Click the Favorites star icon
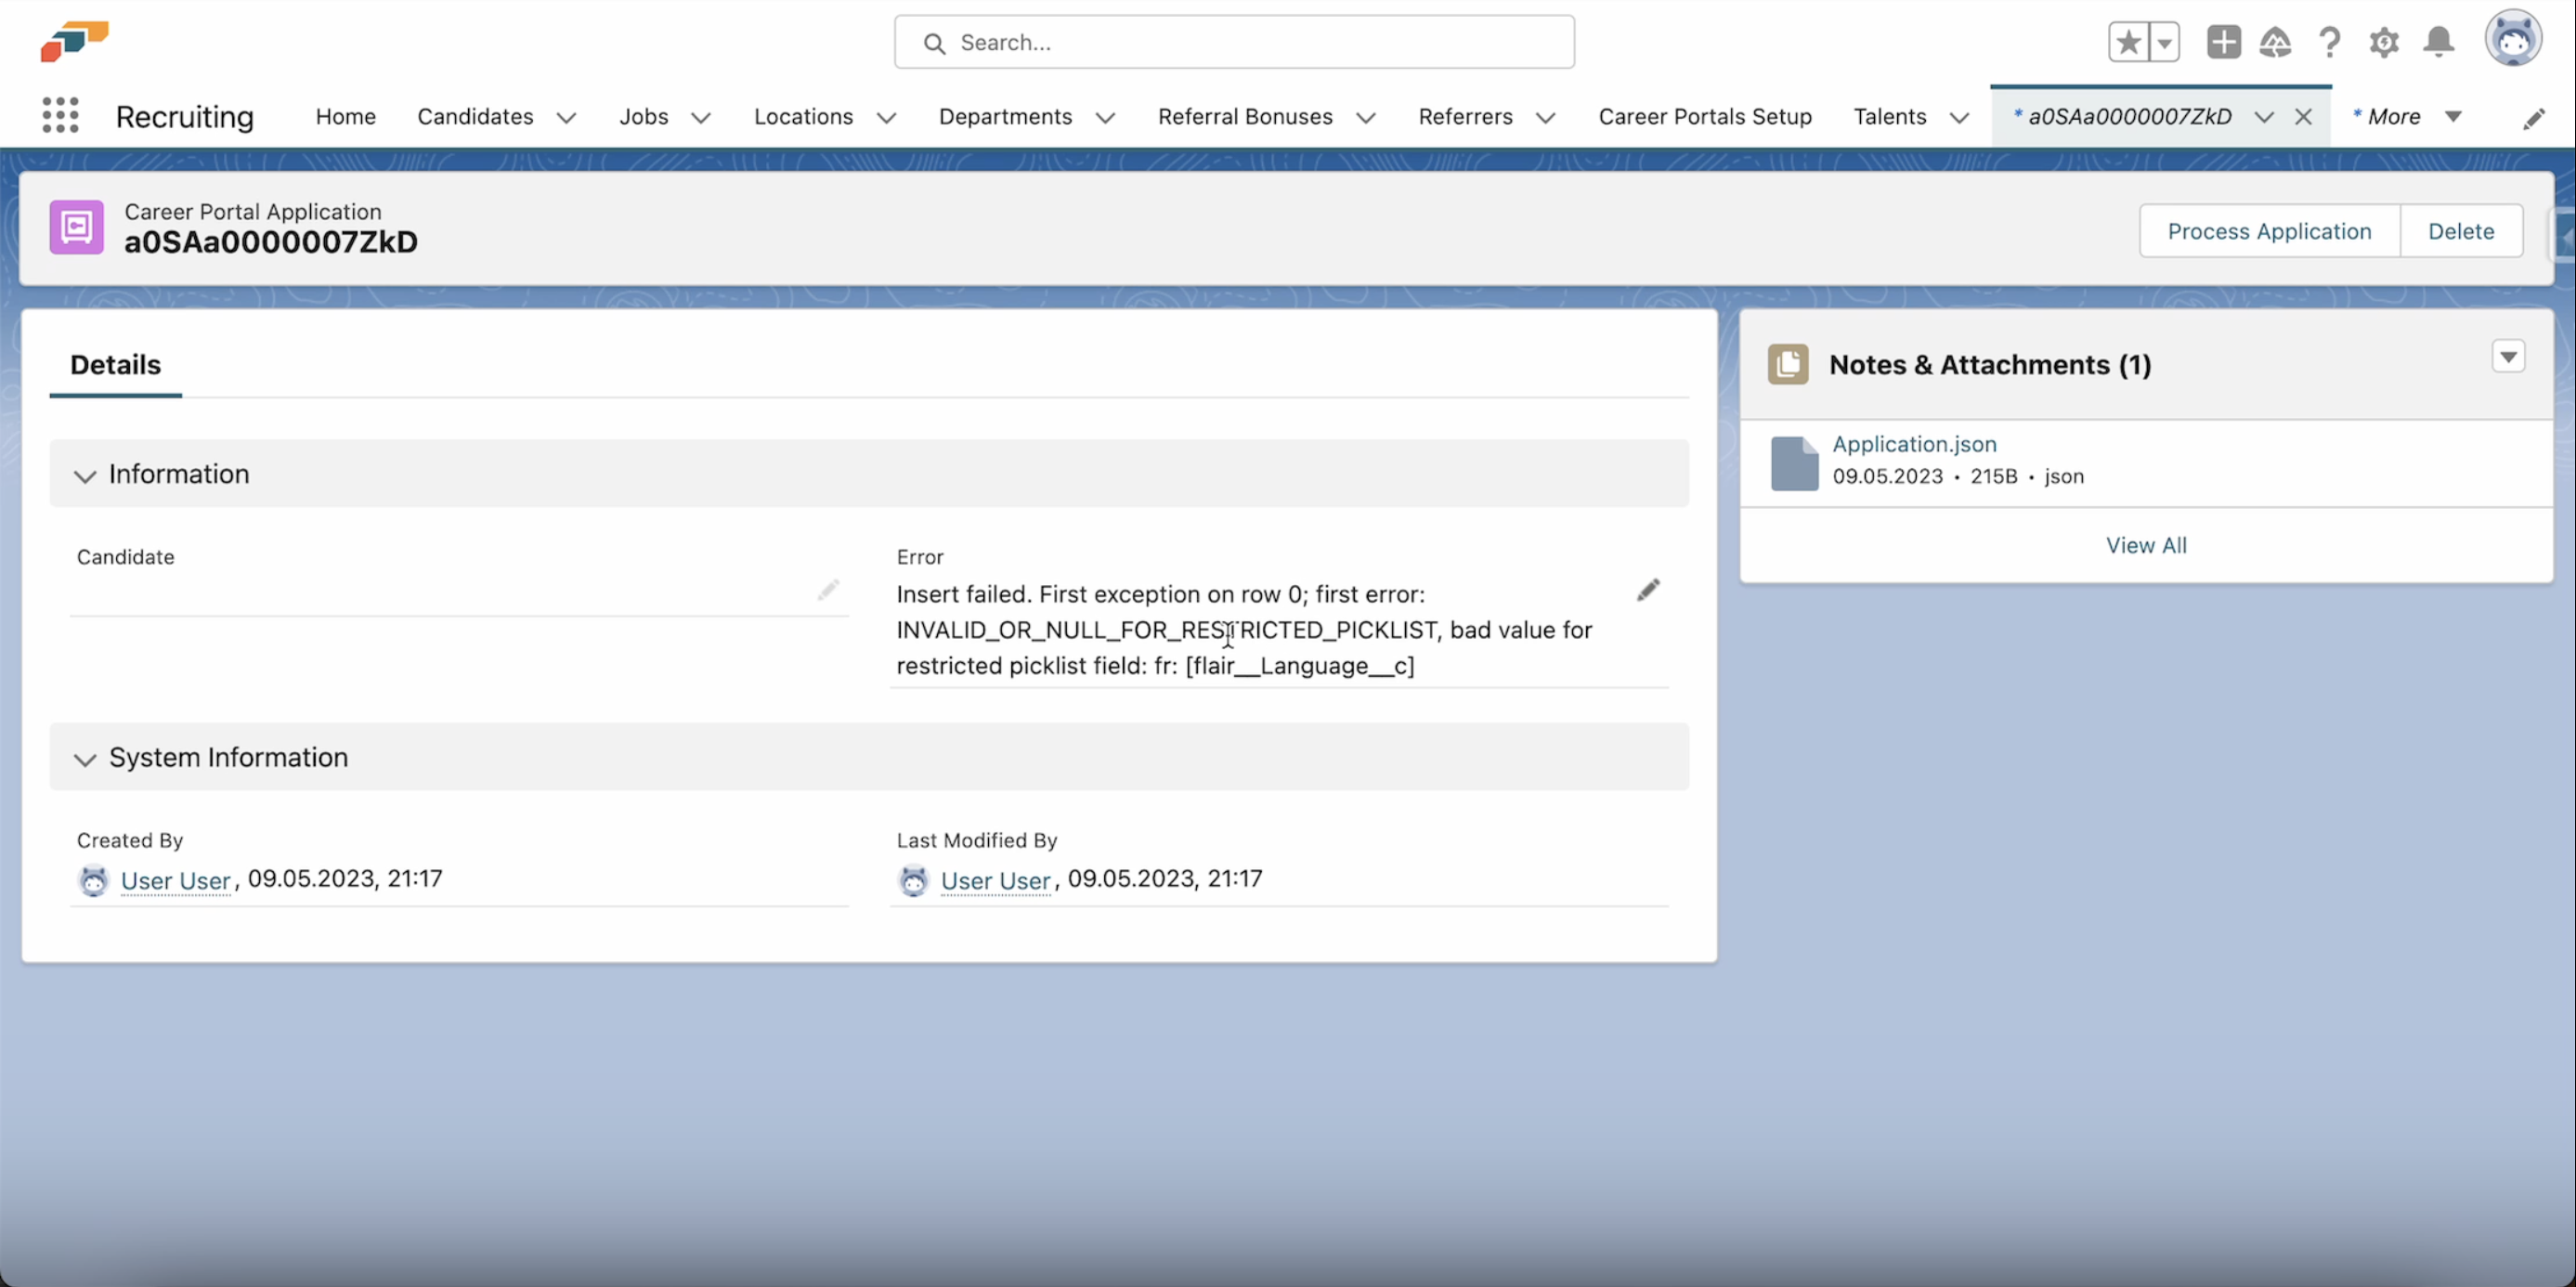 tap(2128, 42)
